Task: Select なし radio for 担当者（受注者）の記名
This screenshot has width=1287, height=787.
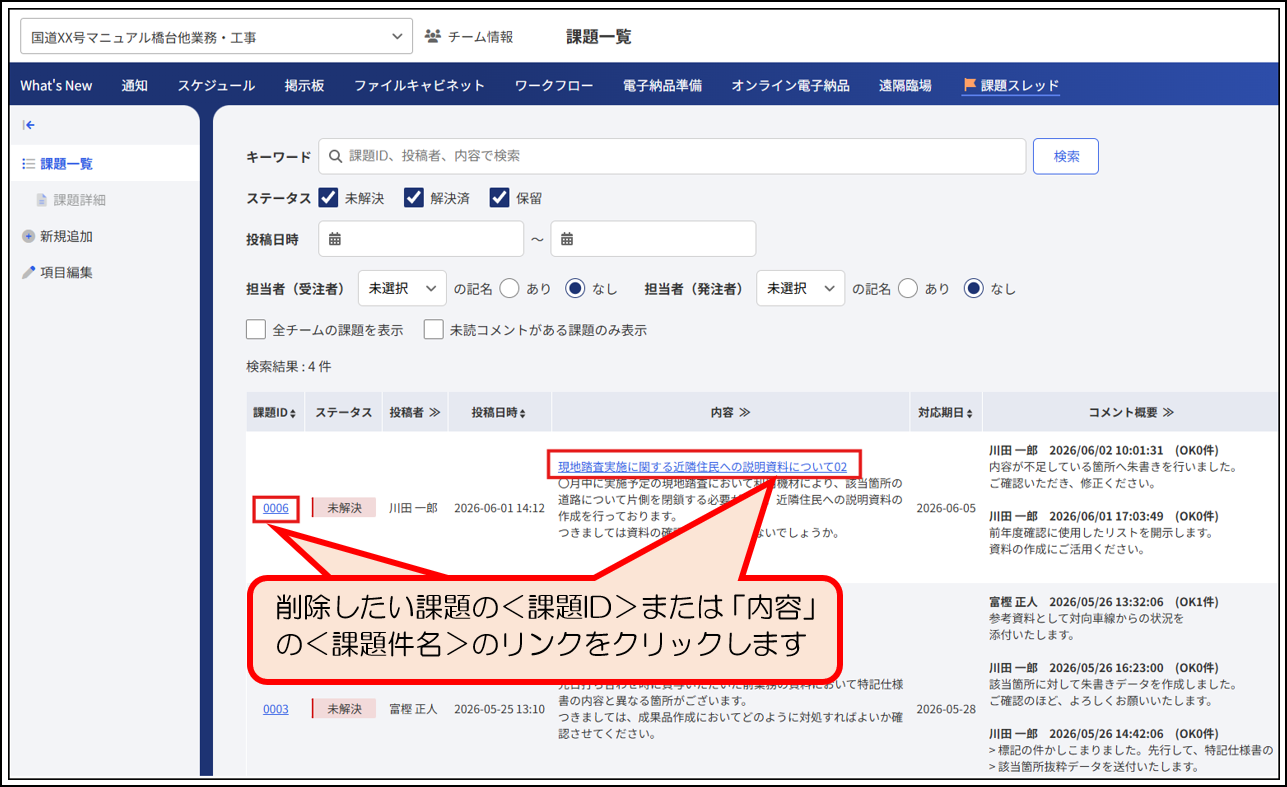Action: pos(575,288)
